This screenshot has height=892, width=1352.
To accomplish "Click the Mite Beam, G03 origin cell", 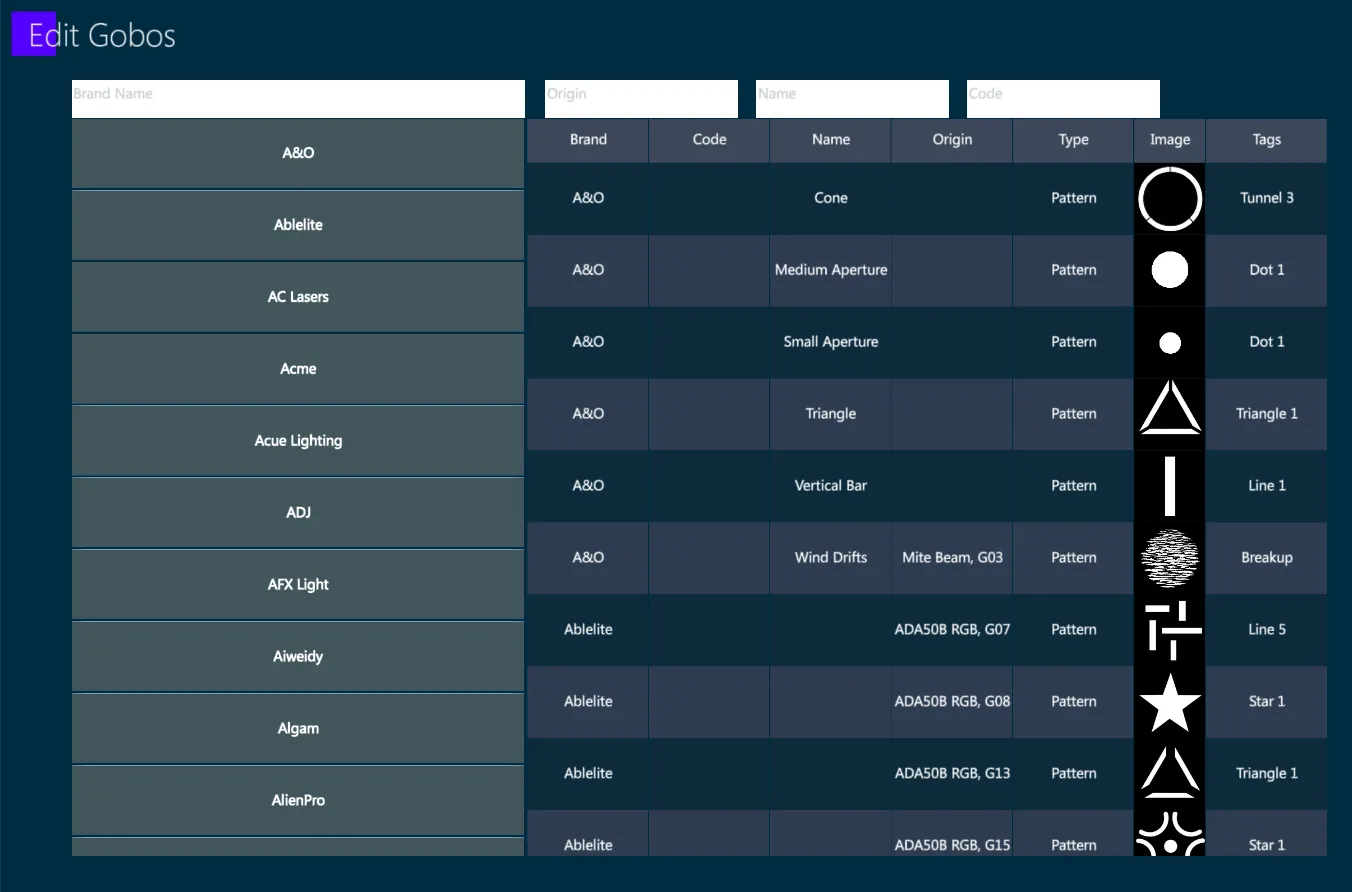I will 952,558.
